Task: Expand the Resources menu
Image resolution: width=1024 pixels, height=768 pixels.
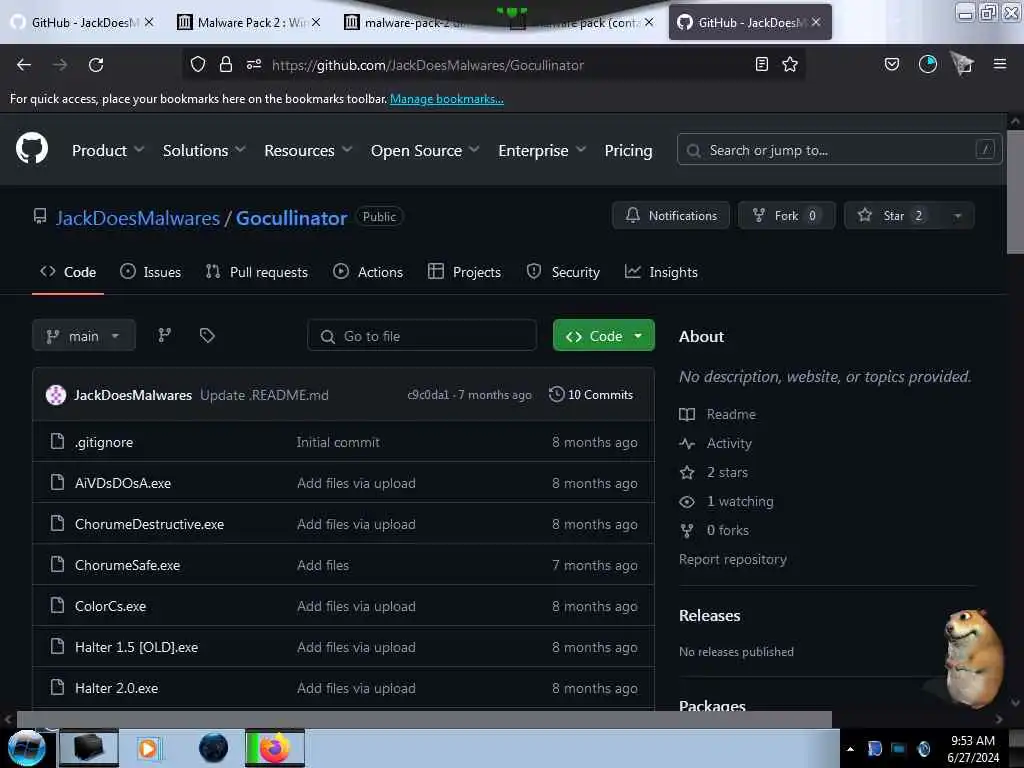Action: coord(308,150)
